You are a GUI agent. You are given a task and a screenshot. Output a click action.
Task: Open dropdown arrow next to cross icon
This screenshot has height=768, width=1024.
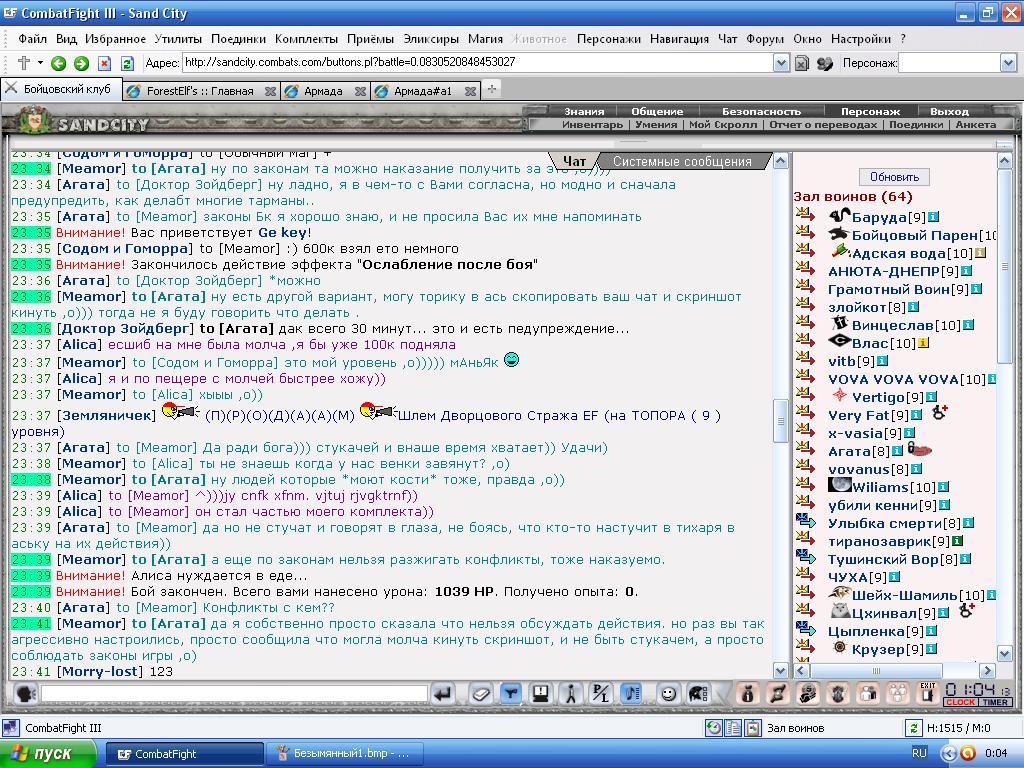tap(40, 63)
